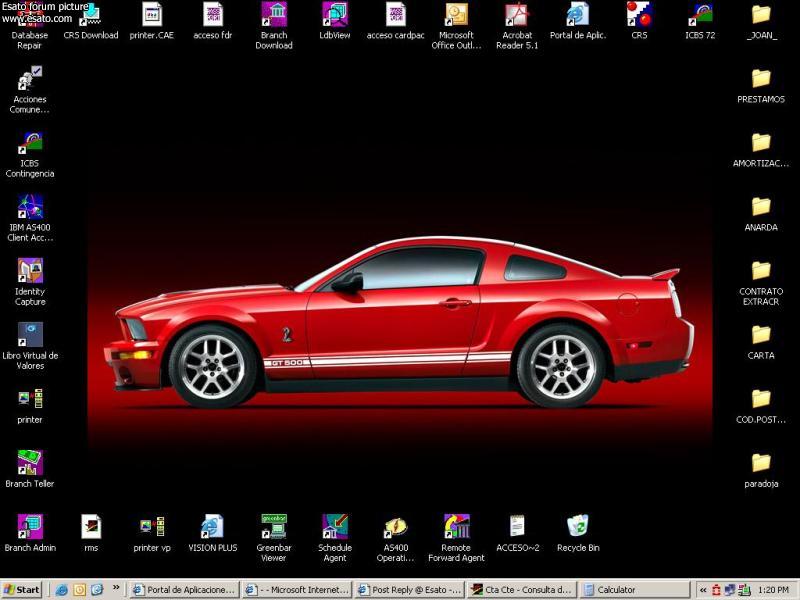The image size is (800, 600).
Task: Open the CRS desktop shortcut
Action: 639,21
